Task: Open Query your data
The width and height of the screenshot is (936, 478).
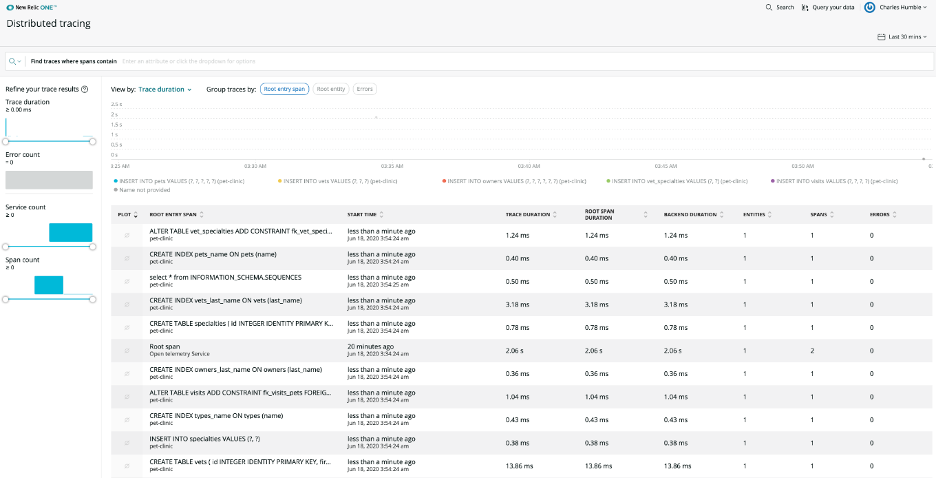Action: coord(828,8)
